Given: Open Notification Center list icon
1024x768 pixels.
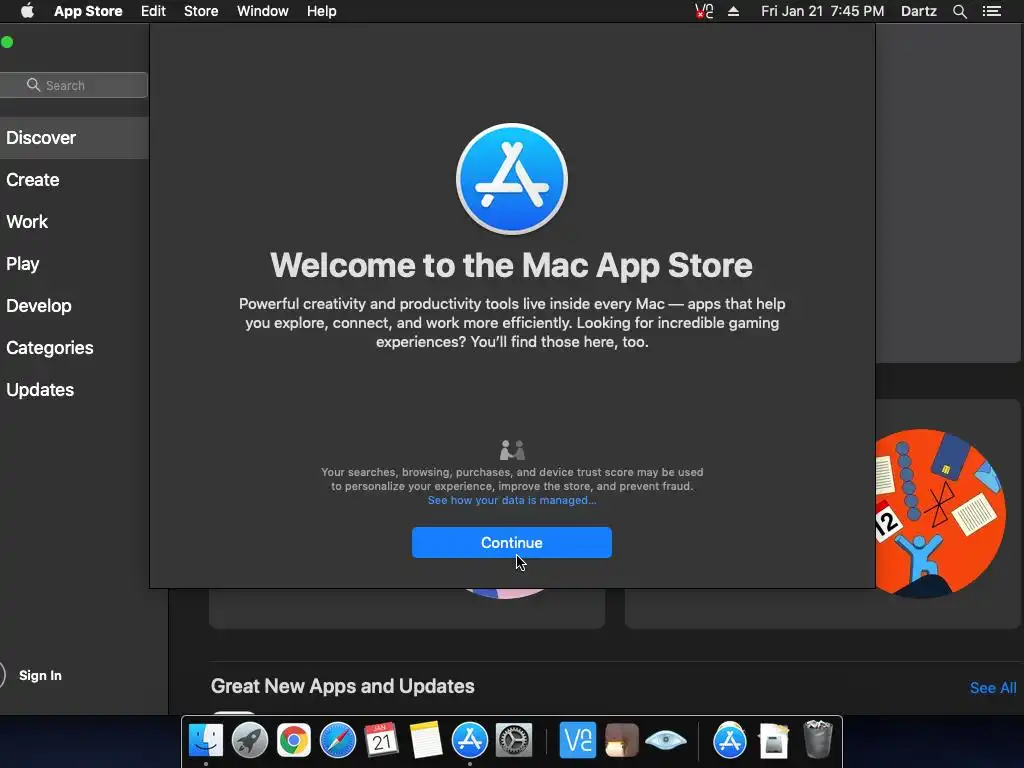Looking at the screenshot, I should click(x=991, y=11).
